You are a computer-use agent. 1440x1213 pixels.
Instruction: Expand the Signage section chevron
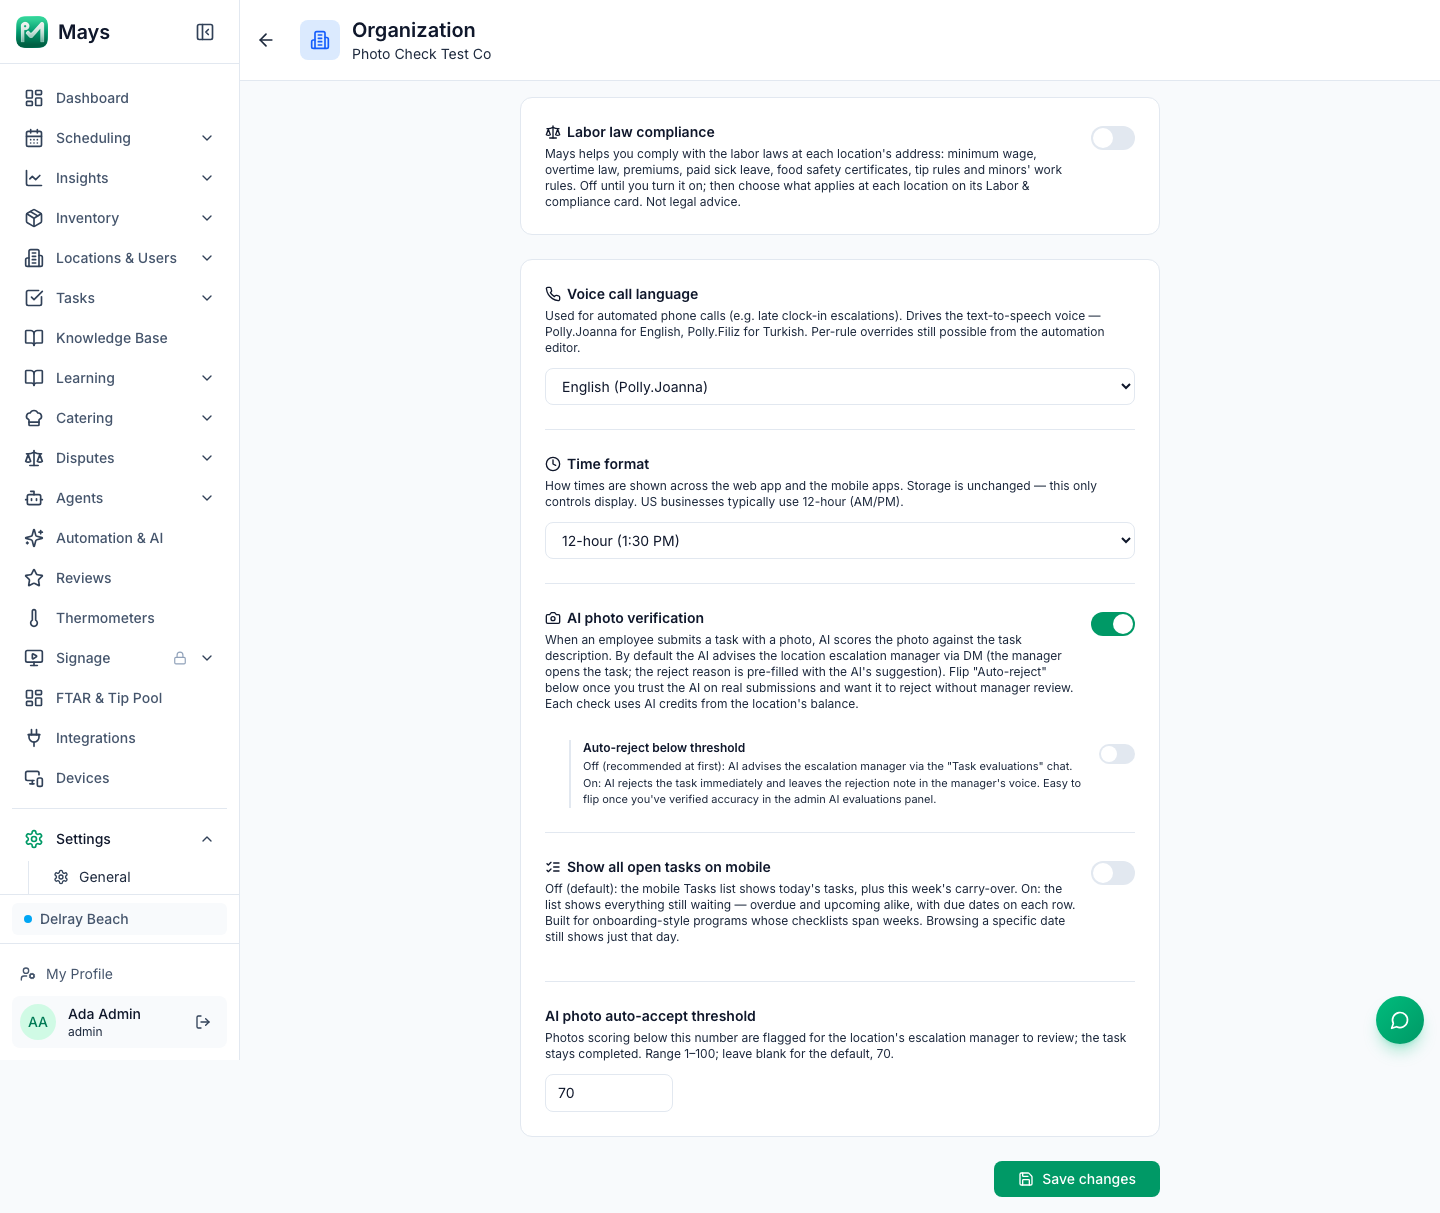point(207,658)
